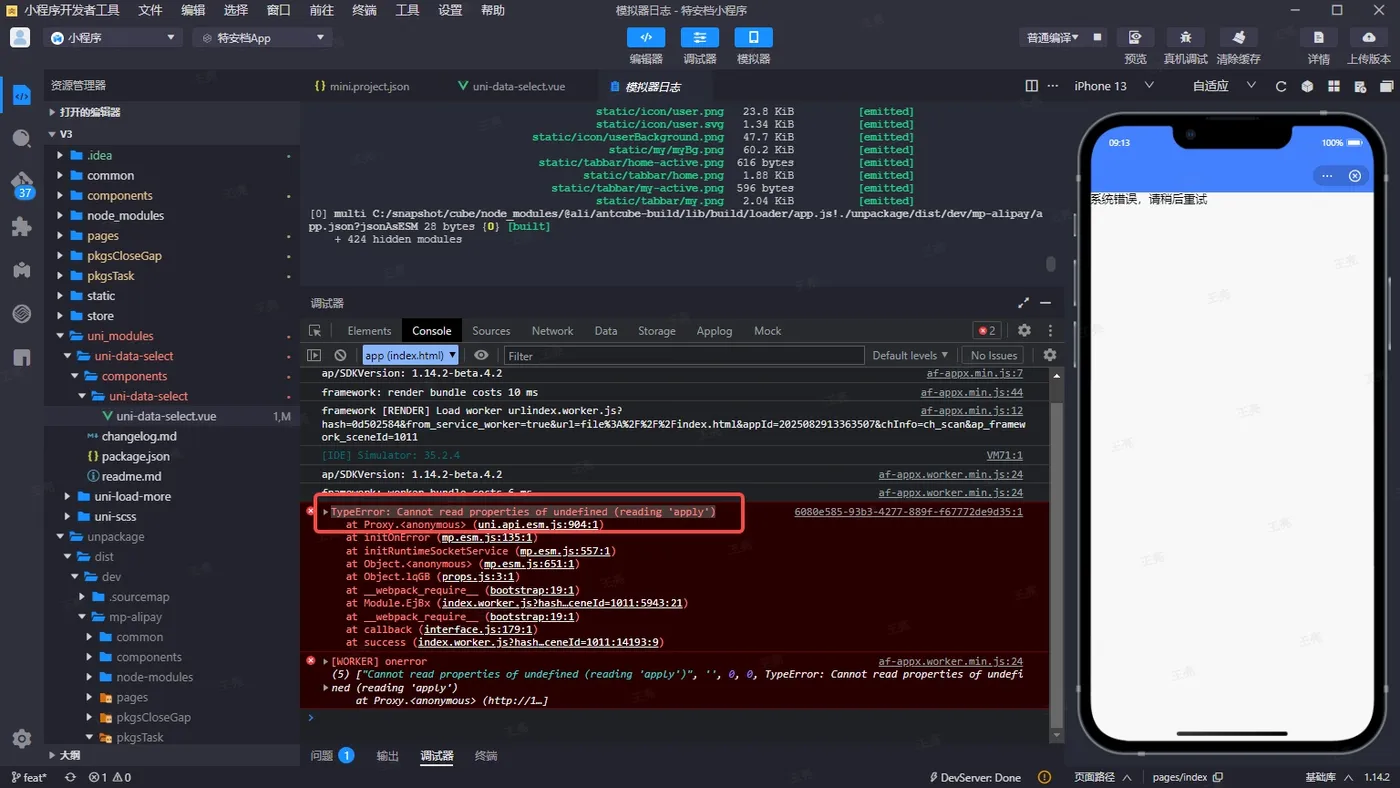Viewport: 1400px width, 788px height.
Task: Open the extensions puzzle icon in sidebar
Action: pyautogui.click(x=21, y=226)
